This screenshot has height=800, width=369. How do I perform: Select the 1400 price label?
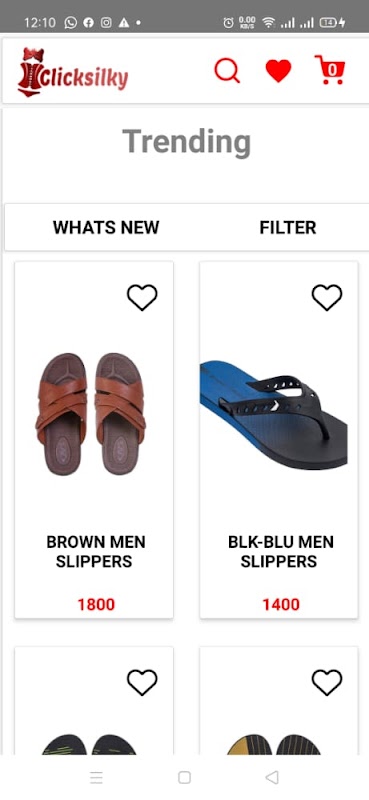(281, 605)
